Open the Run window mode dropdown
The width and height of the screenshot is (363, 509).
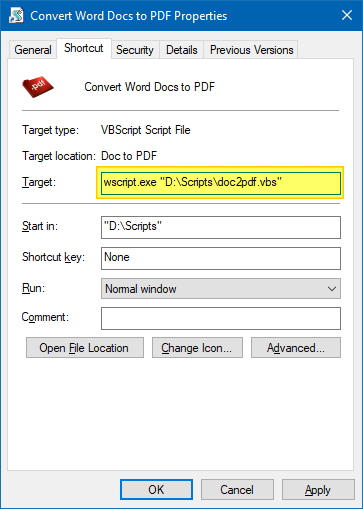point(221,289)
